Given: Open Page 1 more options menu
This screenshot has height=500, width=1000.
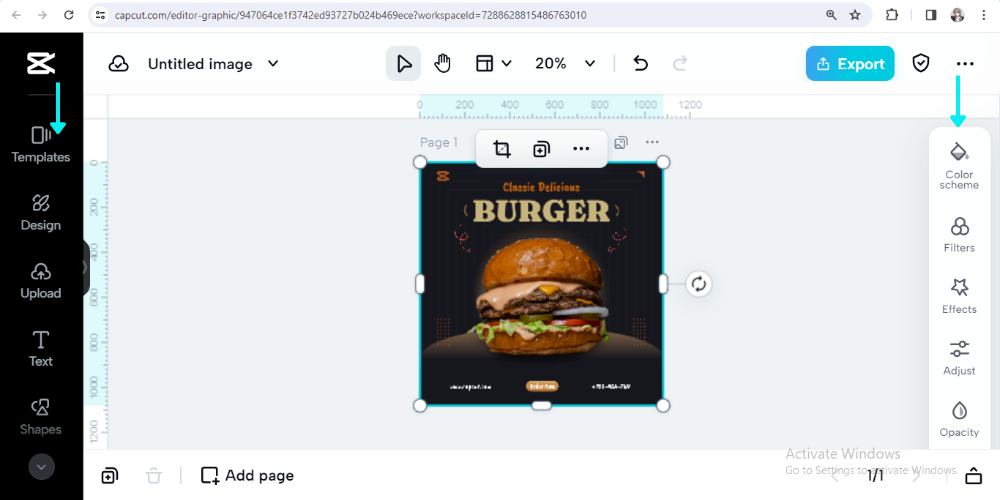Looking at the screenshot, I should coord(651,142).
